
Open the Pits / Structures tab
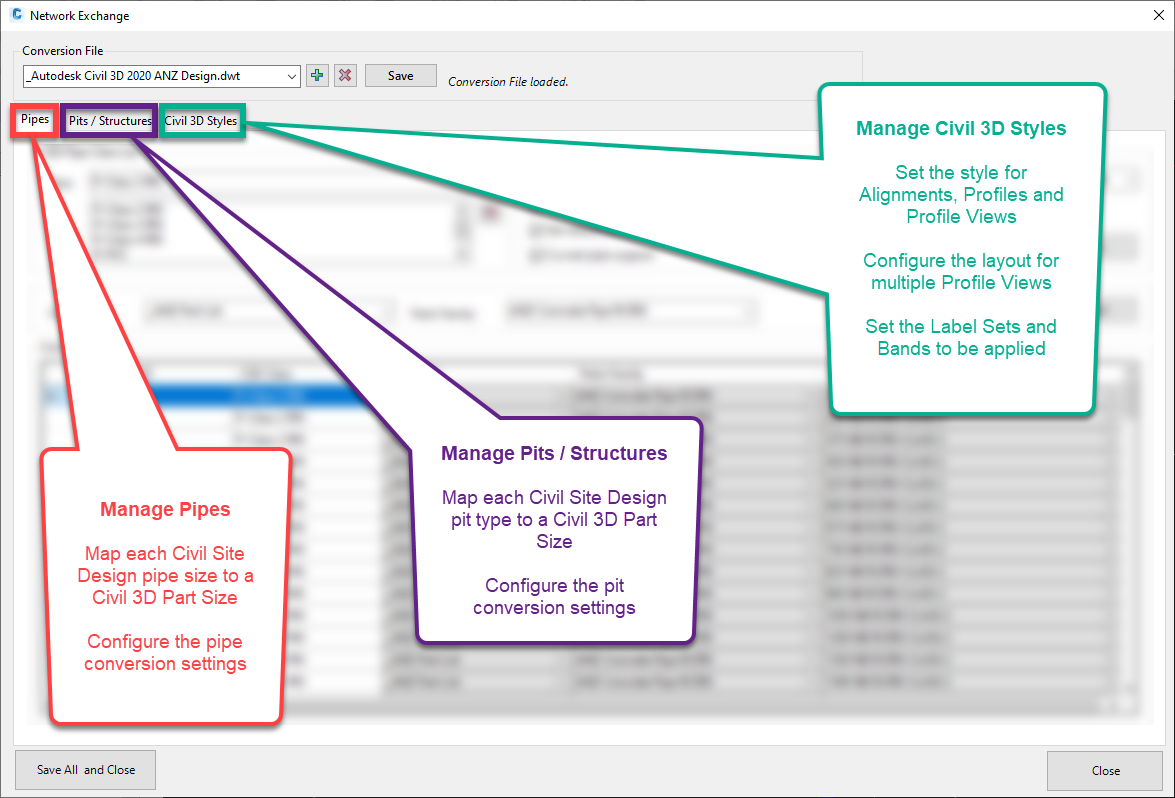(x=109, y=121)
